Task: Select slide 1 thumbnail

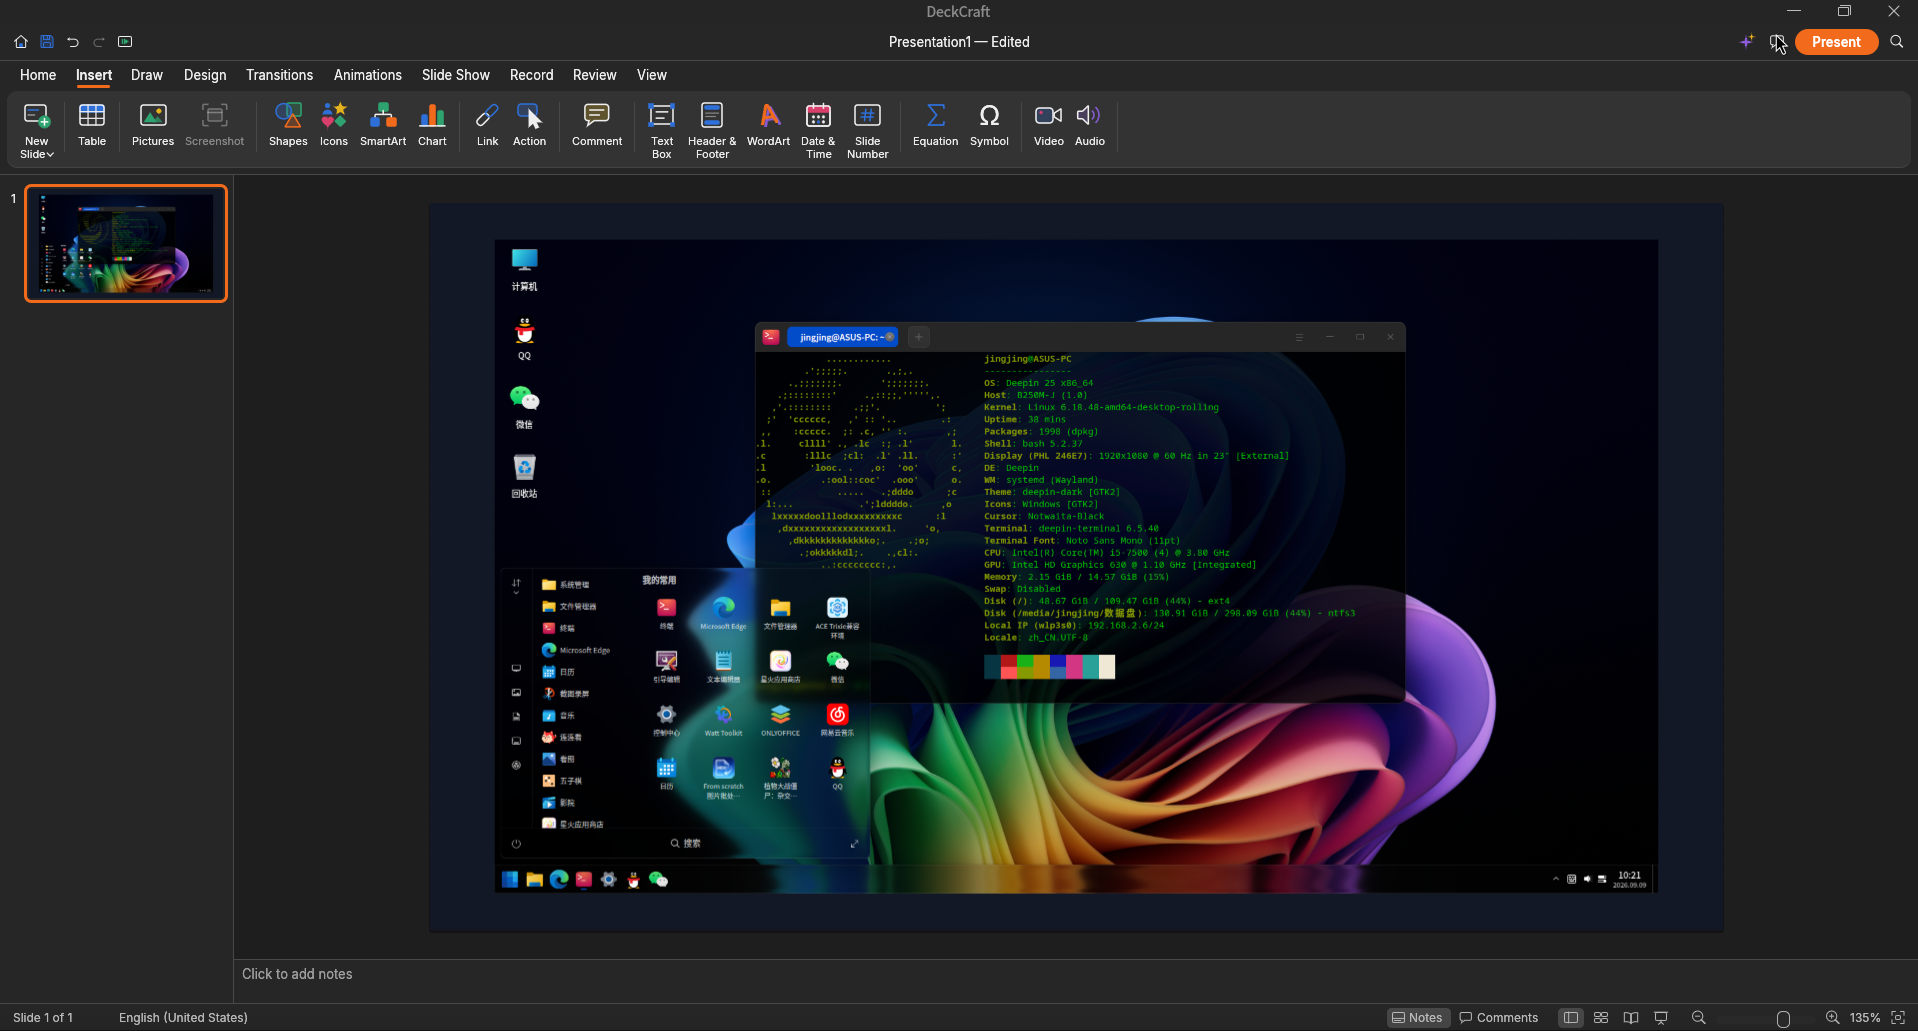Action: pos(126,243)
